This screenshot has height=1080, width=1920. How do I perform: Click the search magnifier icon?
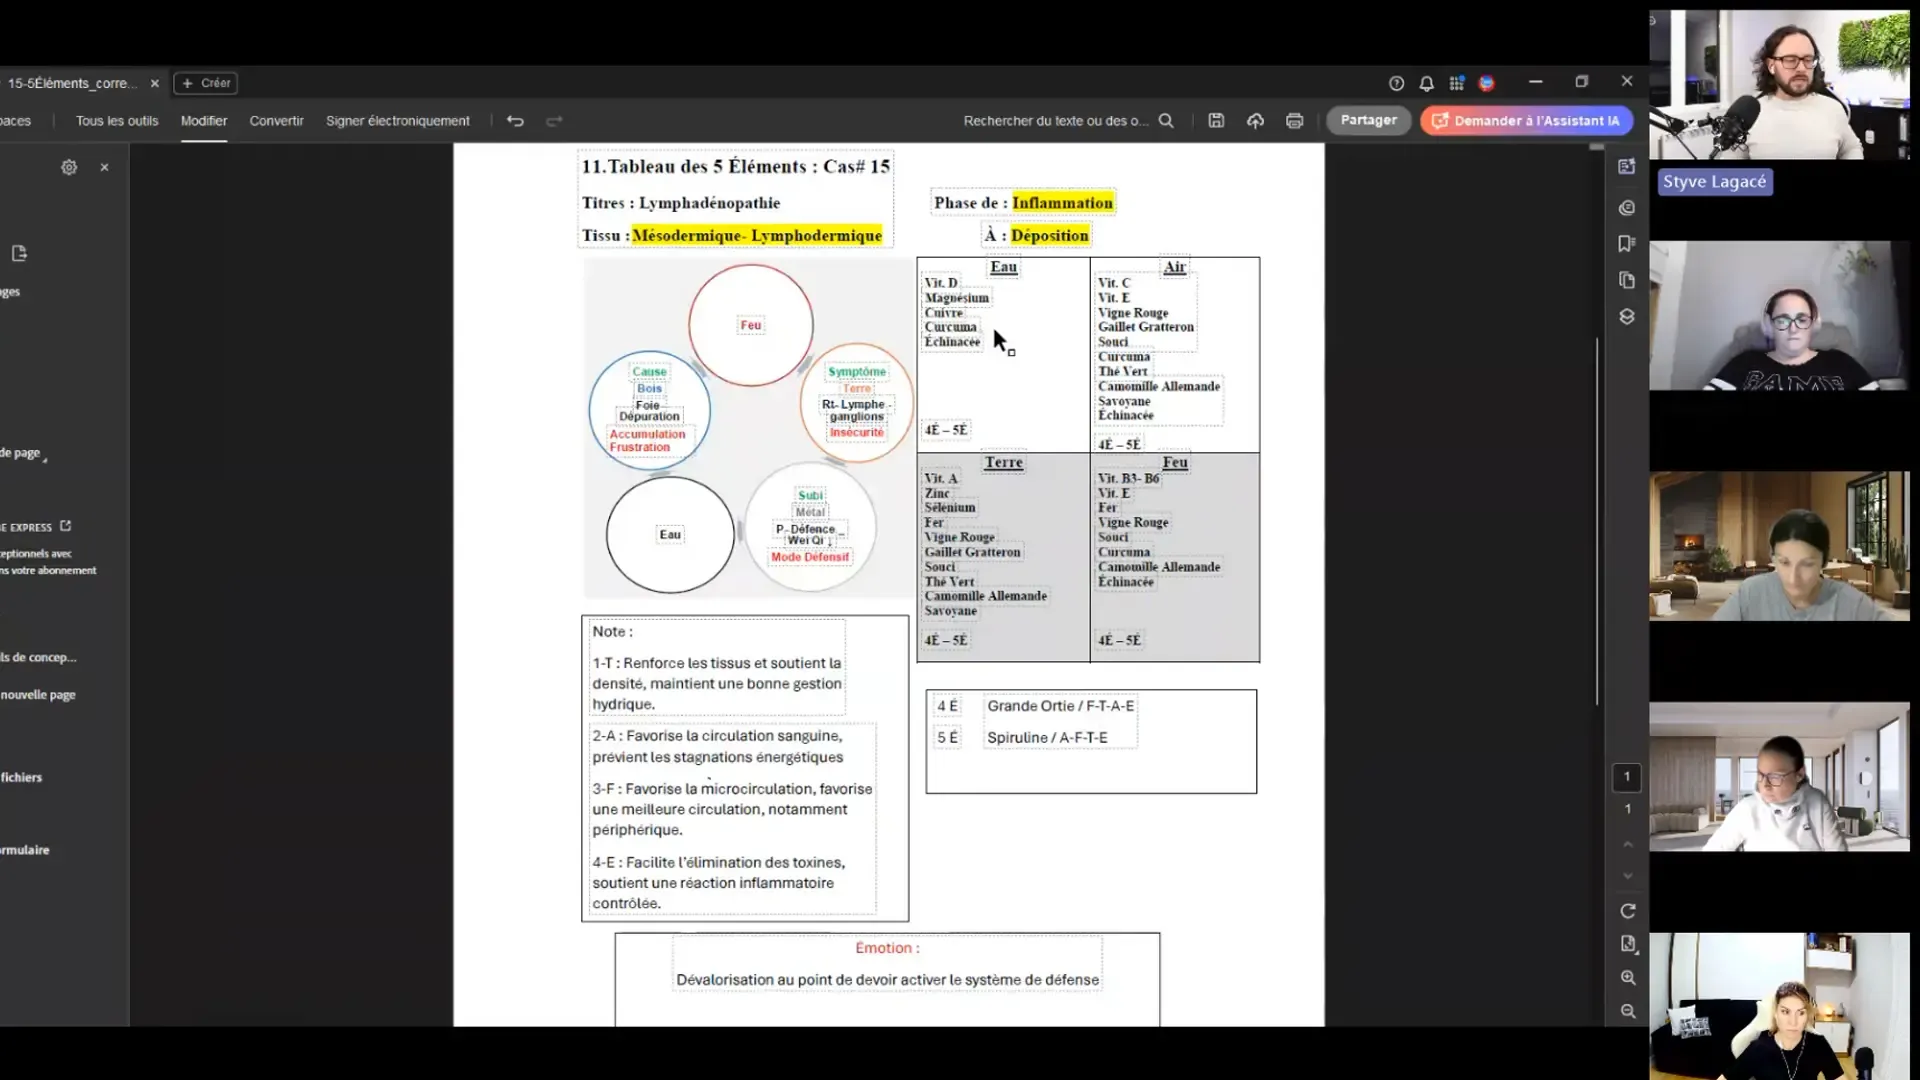pyautogui.click(x=1166, y=121)
